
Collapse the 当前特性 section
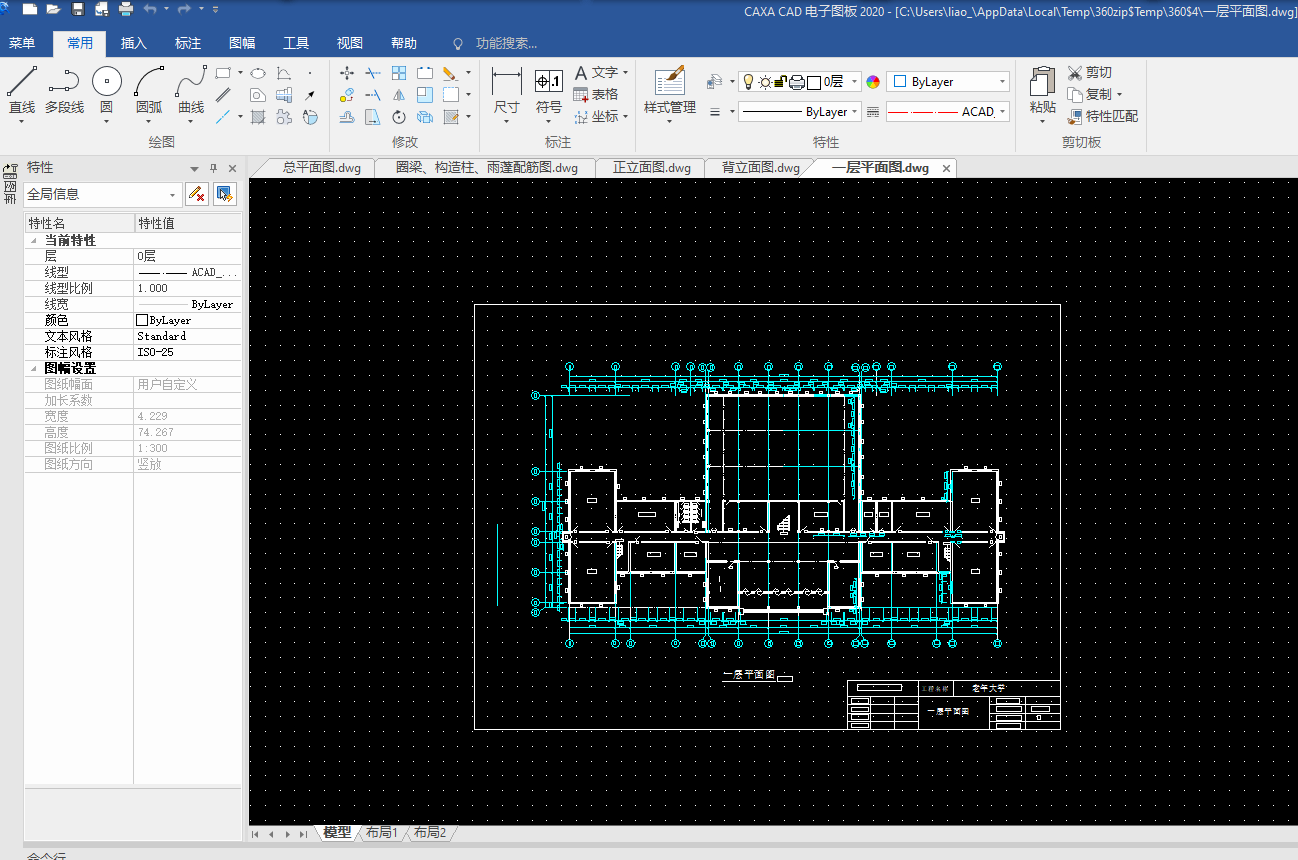coord(35,241)
